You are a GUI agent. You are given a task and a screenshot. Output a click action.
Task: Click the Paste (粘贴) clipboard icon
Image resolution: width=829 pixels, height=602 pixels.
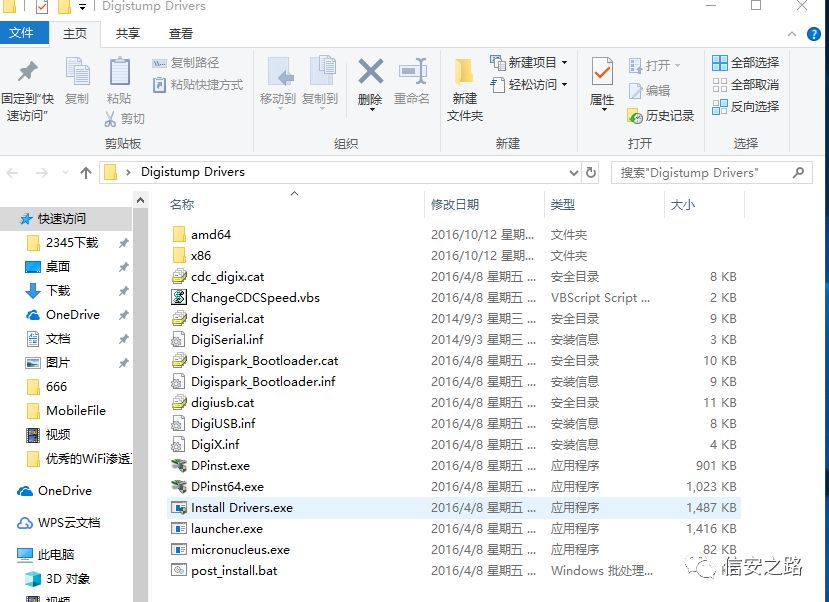click(119, 71)
